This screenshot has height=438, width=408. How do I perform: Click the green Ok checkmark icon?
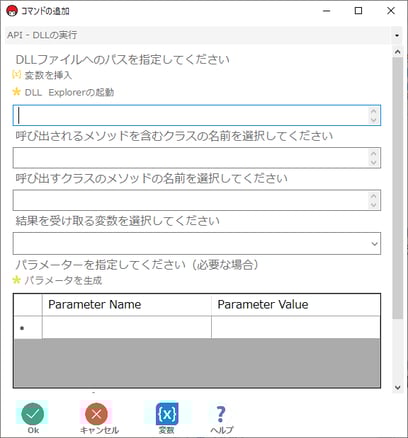(32, 414)
